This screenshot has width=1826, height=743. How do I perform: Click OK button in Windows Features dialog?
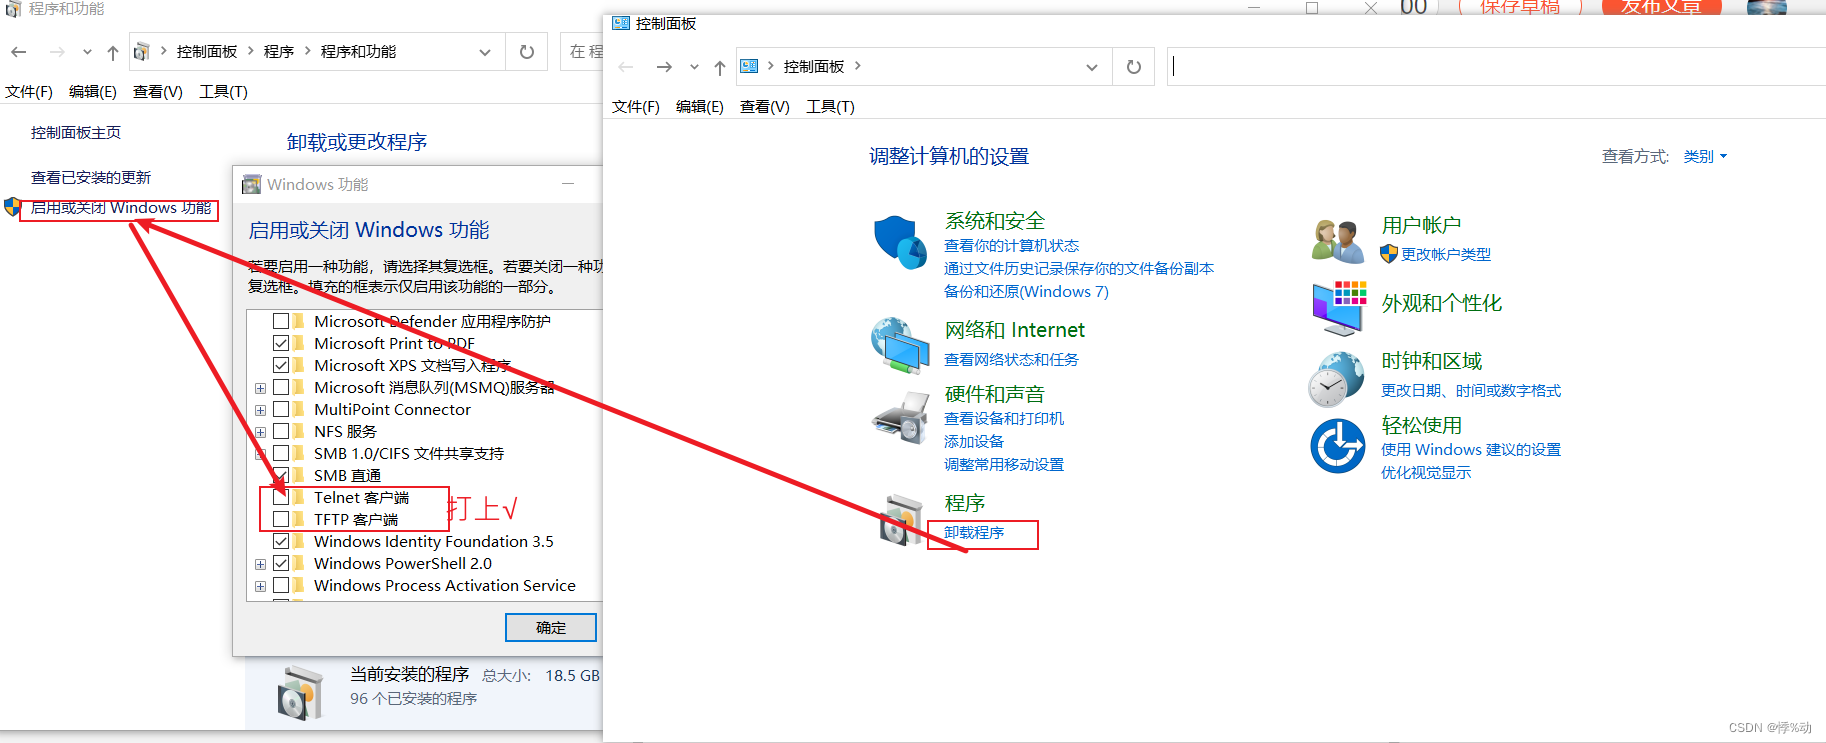tap(551, 627)
